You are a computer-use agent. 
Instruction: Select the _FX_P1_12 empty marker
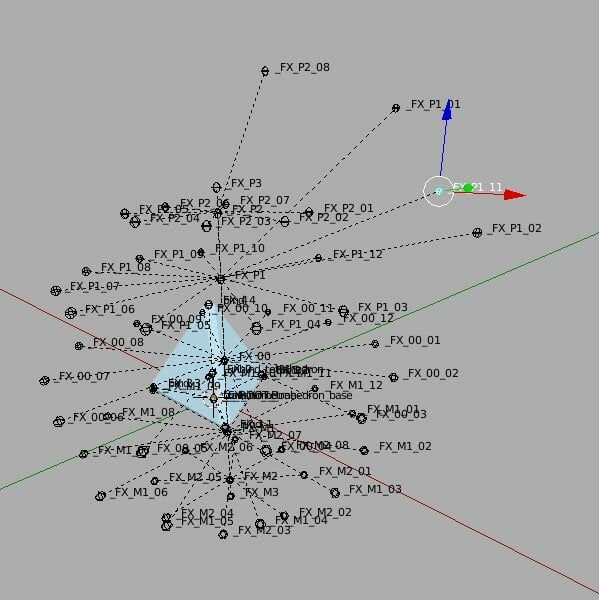tap(318, 258)
